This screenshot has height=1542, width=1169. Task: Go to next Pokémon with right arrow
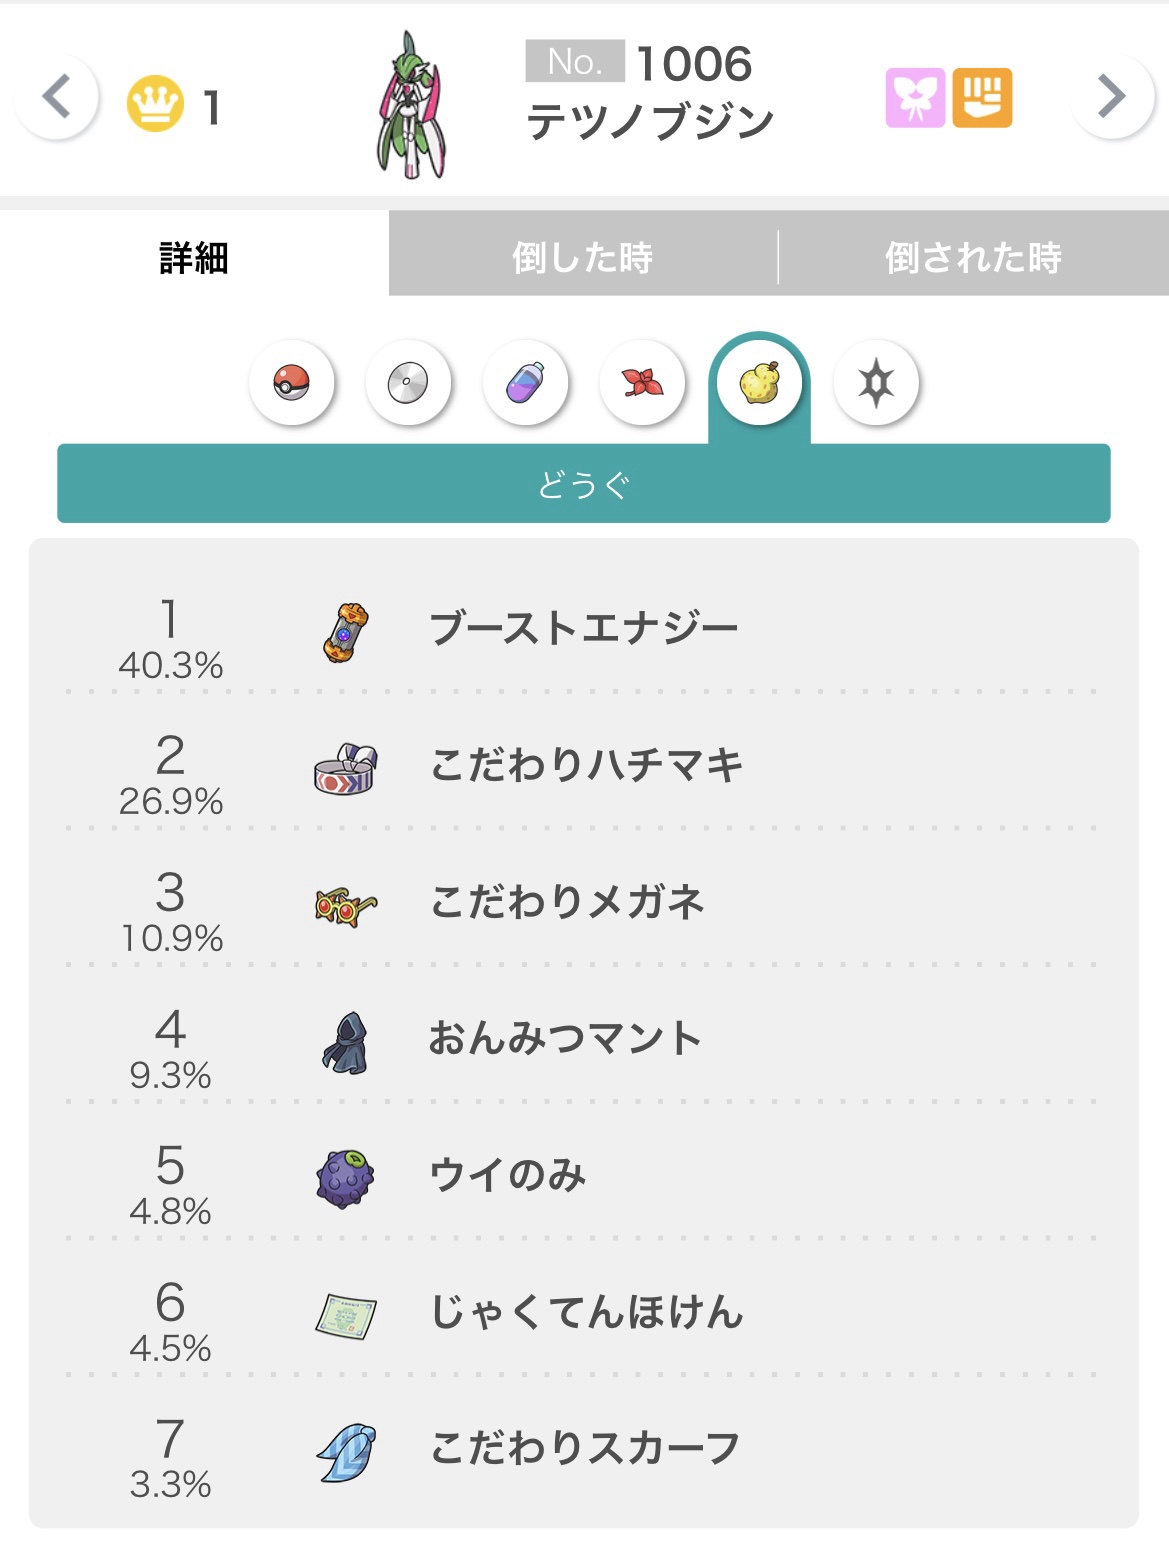click(1111, 97)
